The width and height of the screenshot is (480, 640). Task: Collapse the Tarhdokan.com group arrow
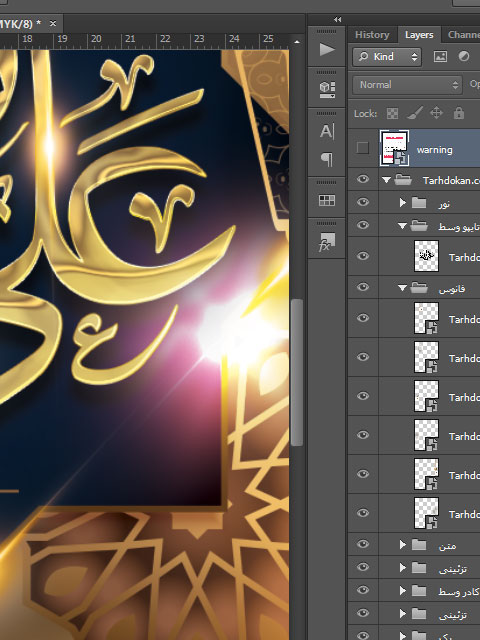pyautogui.click(x=387, y=180)
